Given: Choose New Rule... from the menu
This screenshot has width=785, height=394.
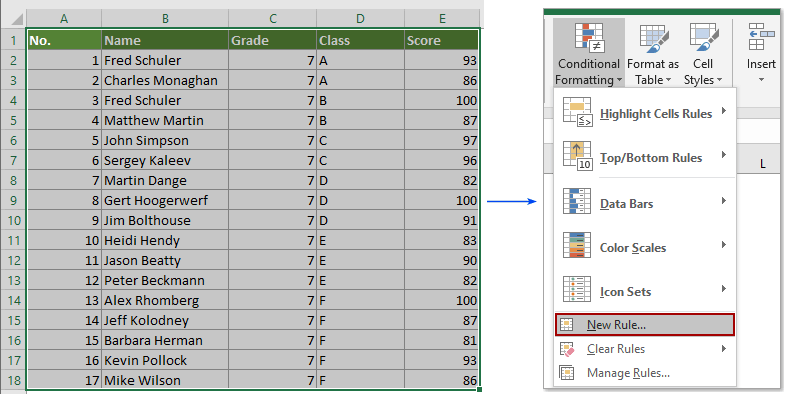Looking at the screenshot, I should [645, 324].
